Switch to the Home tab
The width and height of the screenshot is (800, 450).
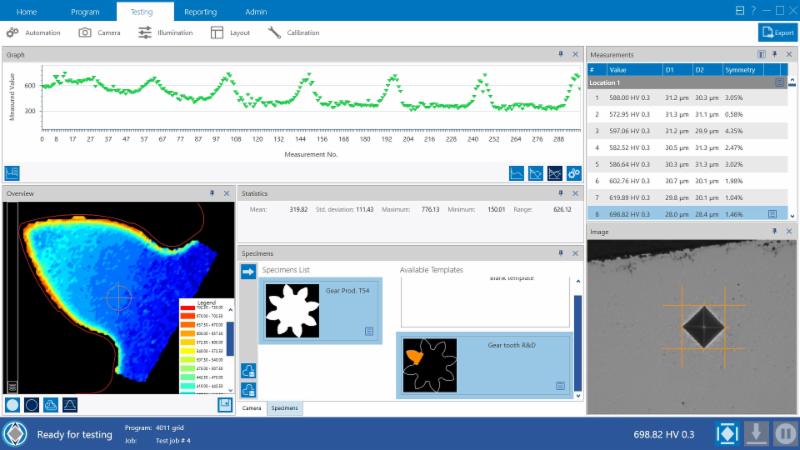pos(27,12)
